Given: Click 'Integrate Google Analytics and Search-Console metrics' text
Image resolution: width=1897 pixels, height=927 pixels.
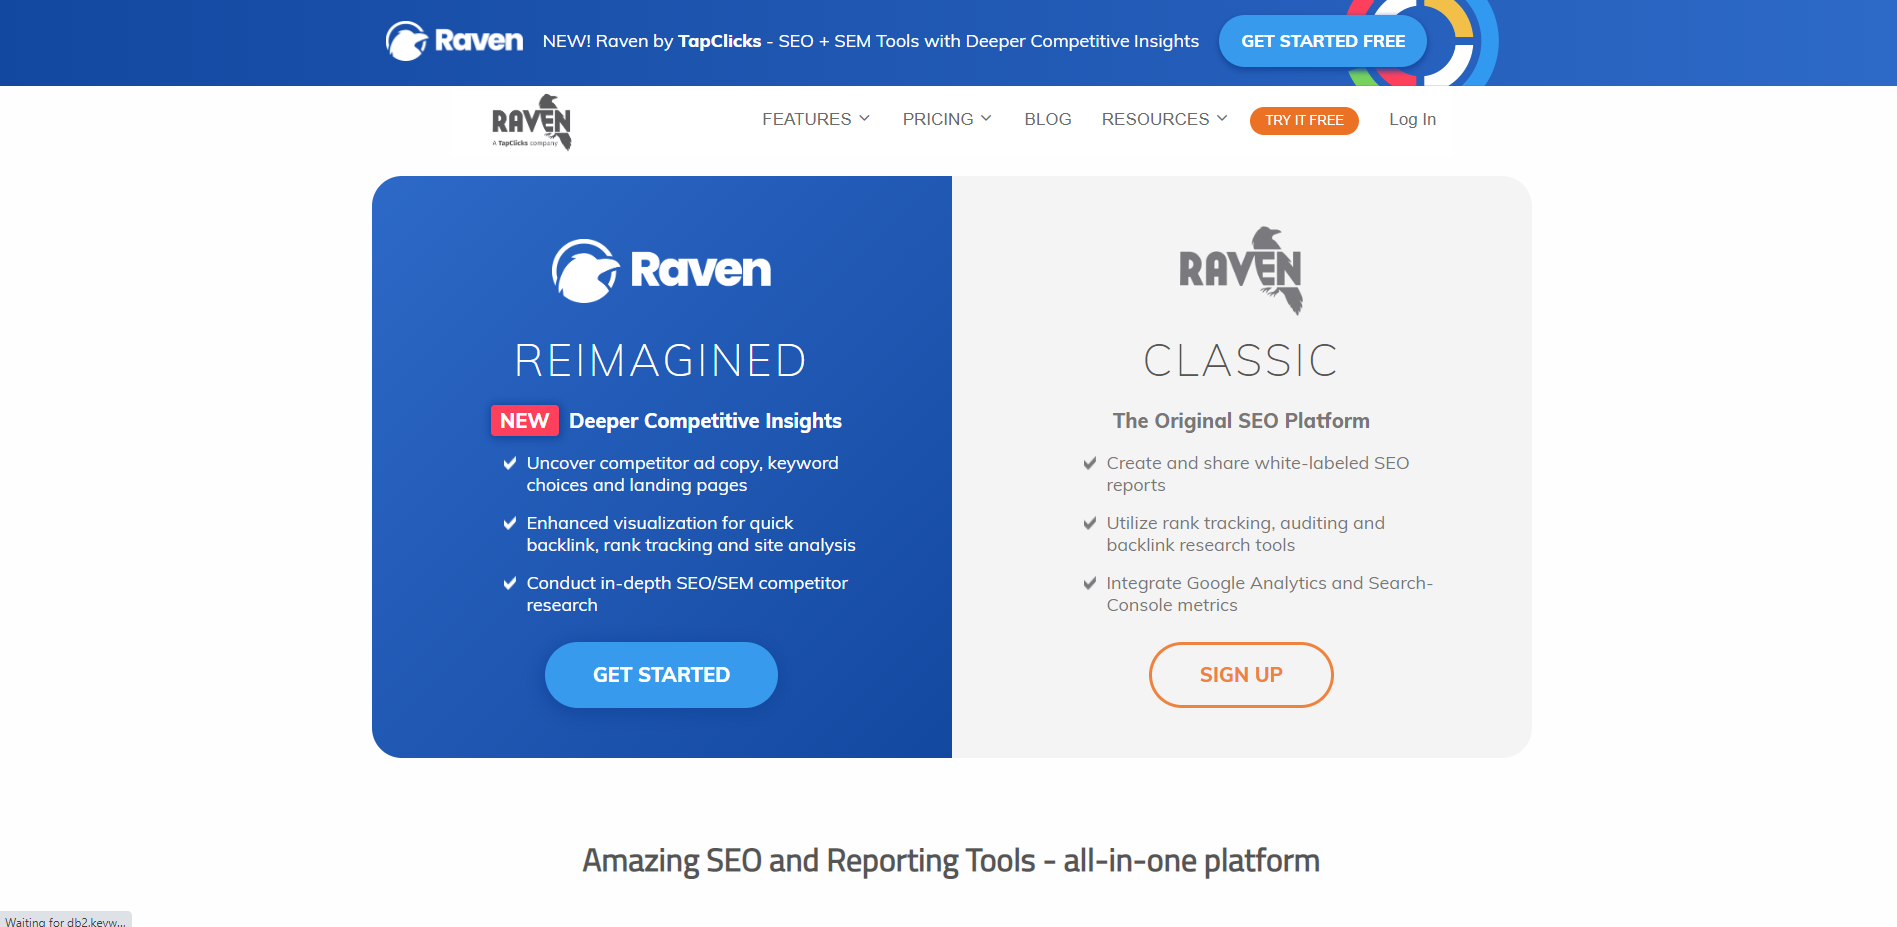Looking at the screenshot, I should (1270, 594).
